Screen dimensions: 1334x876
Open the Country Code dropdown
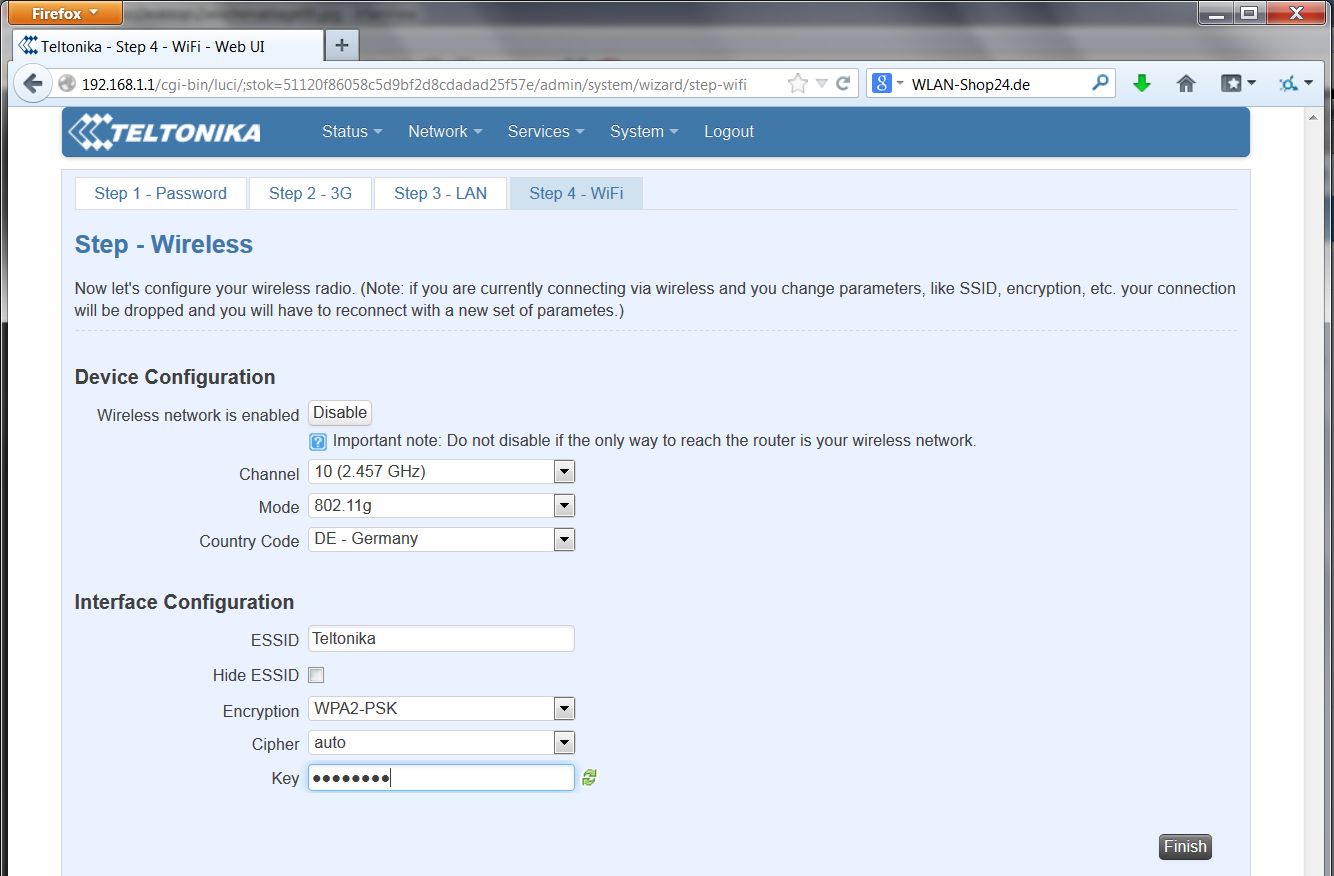point(441,539)
